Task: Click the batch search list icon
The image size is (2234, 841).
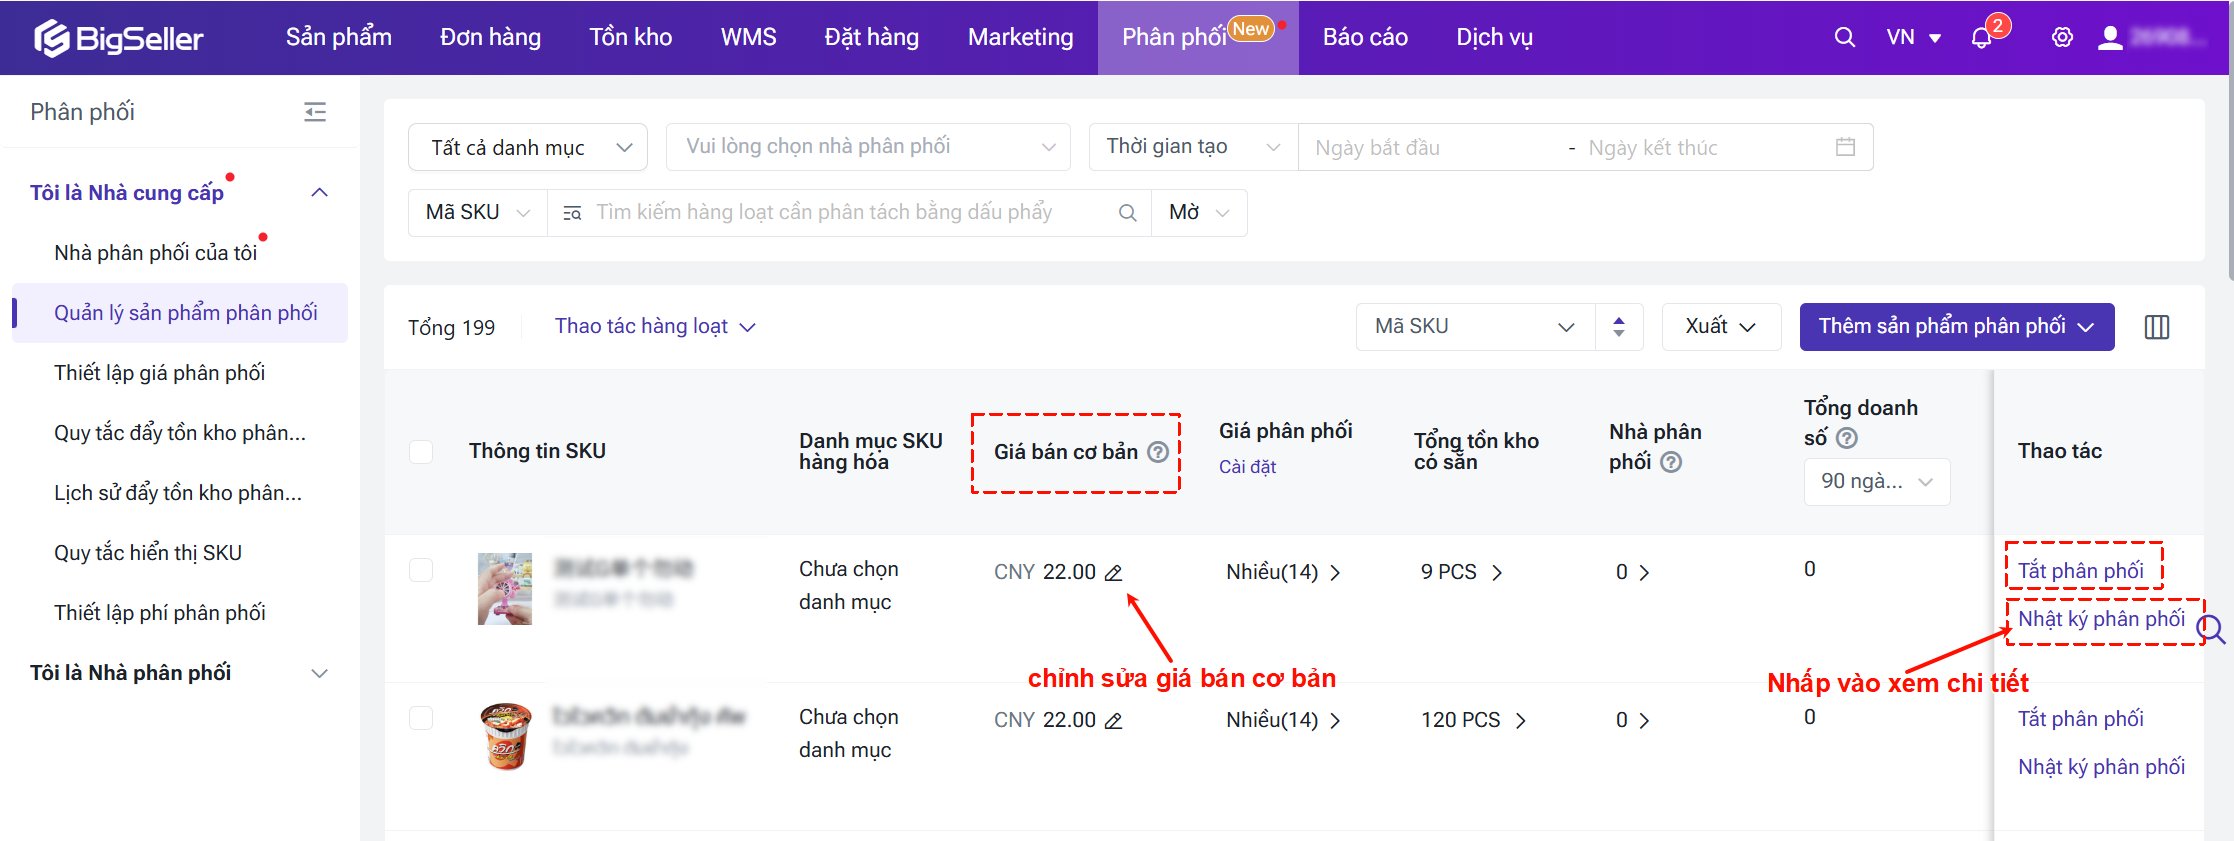Action: [x=572, y=213]
